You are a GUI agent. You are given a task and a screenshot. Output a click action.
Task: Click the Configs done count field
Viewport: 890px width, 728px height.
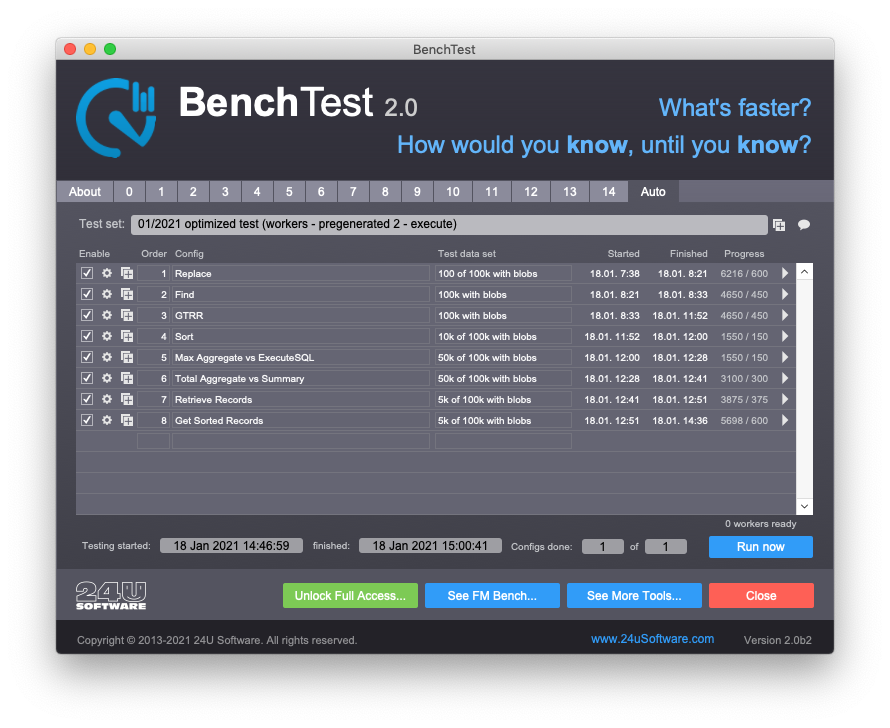click(x=603, y=547)
